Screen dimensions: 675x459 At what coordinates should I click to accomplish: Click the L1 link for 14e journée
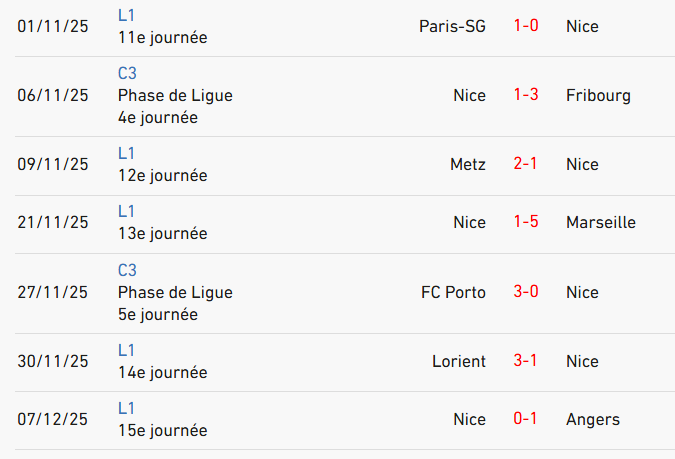click(x=126, y=350)
